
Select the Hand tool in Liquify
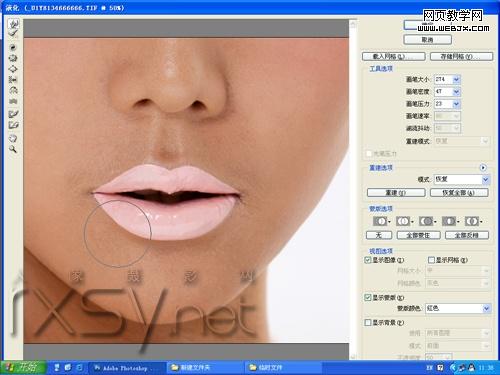pos(13,138)
